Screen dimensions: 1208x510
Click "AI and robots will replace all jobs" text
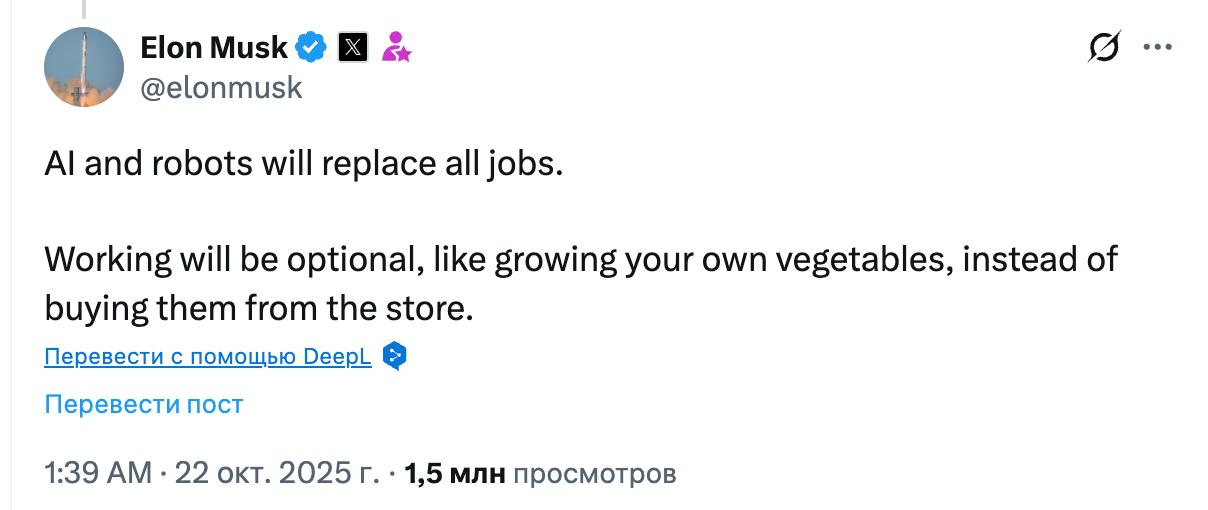coord(304,164)
